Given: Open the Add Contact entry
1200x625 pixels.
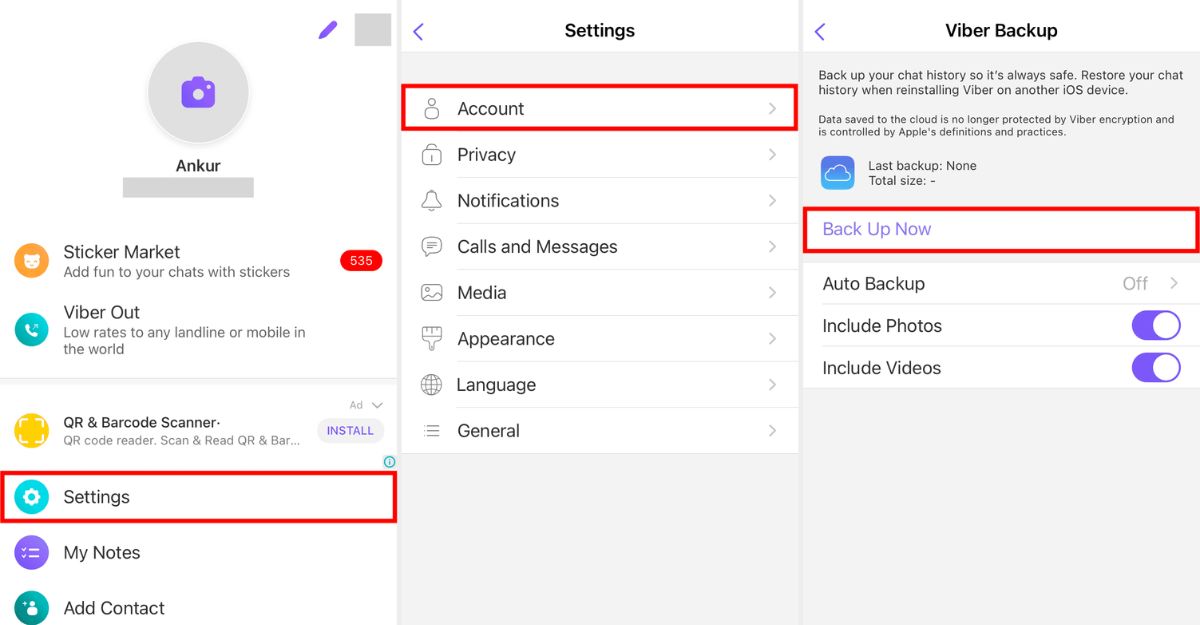Looking at the screenshot, I should coord(198,607).
